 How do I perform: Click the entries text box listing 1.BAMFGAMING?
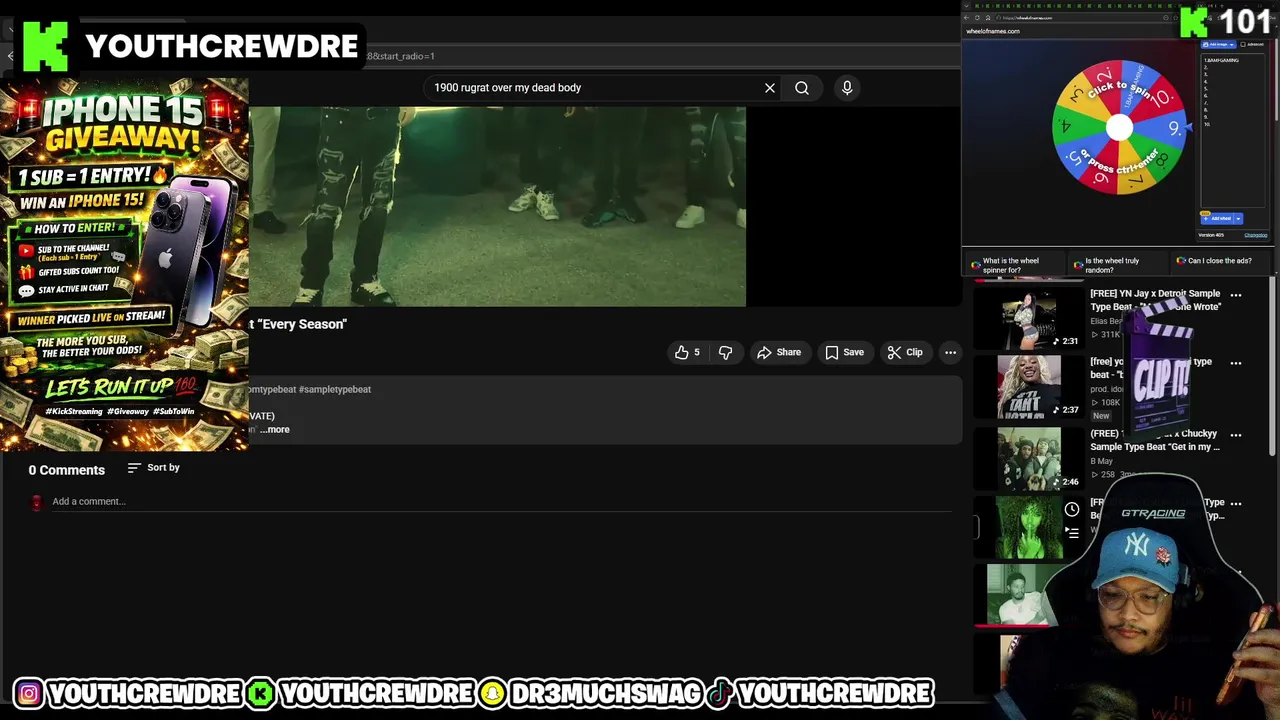(x=1233, y=130)
